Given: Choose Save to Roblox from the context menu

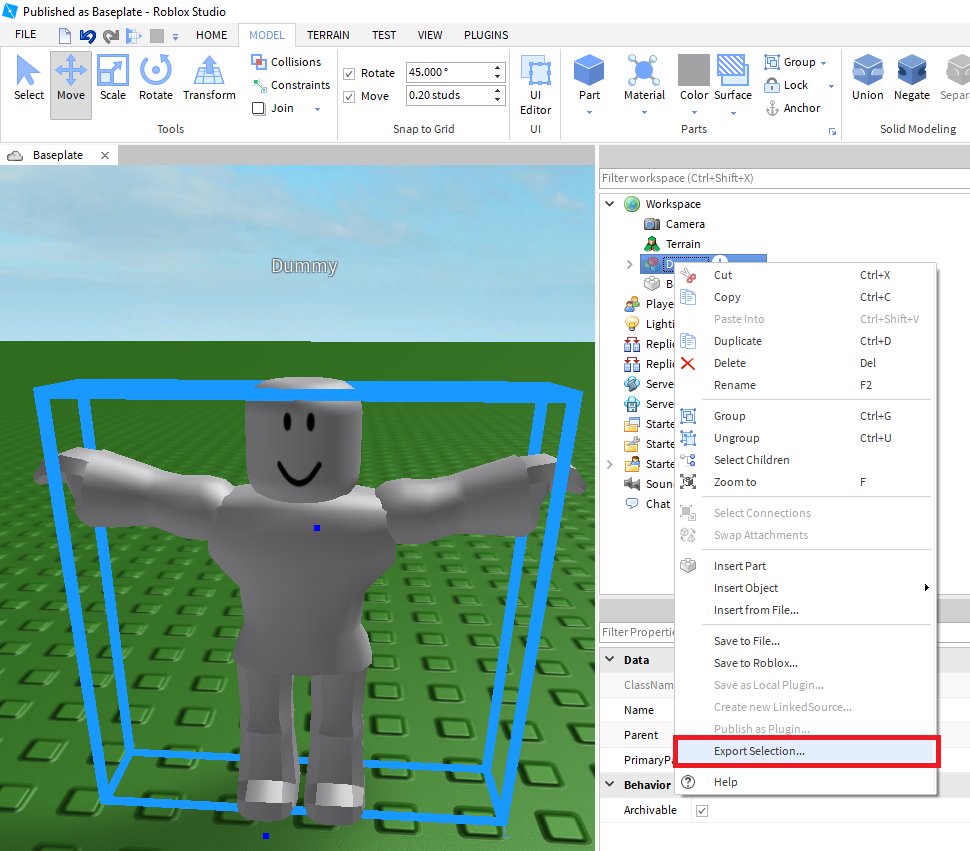Looking at the screenshot, I should point(806,663).
